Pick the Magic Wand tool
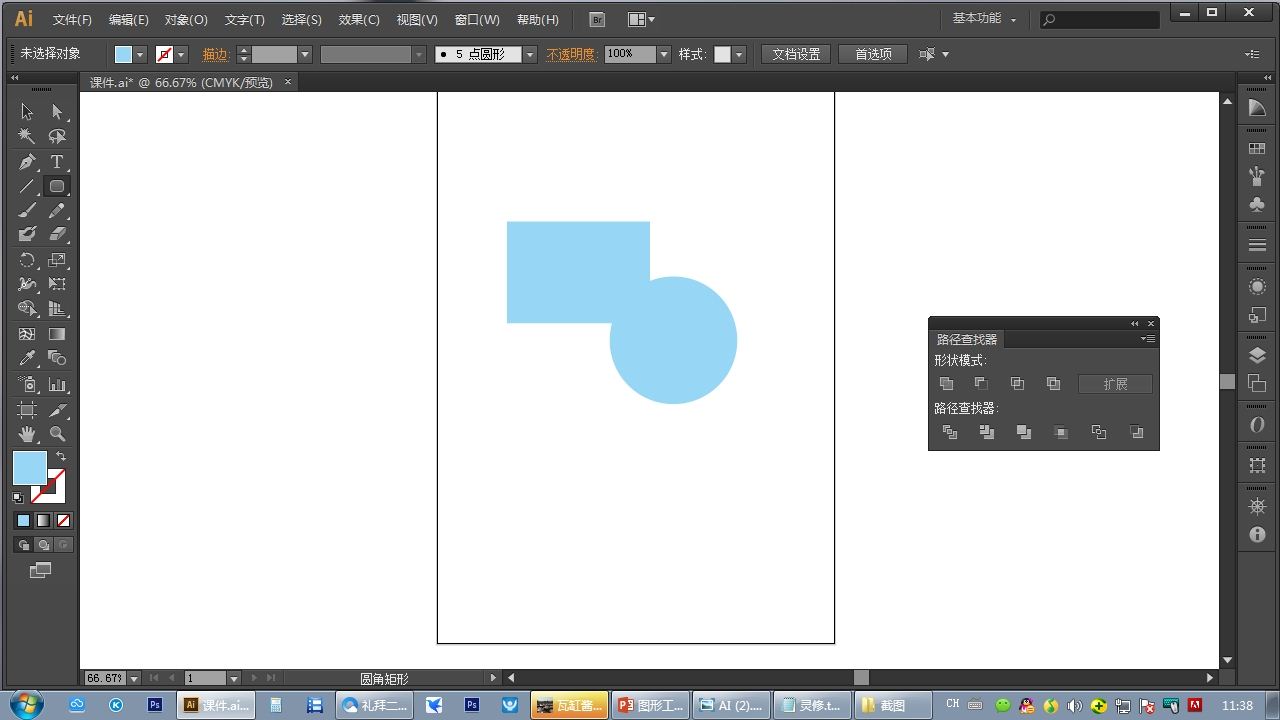This screenshot has width=1280, height=720. point(27,137)
